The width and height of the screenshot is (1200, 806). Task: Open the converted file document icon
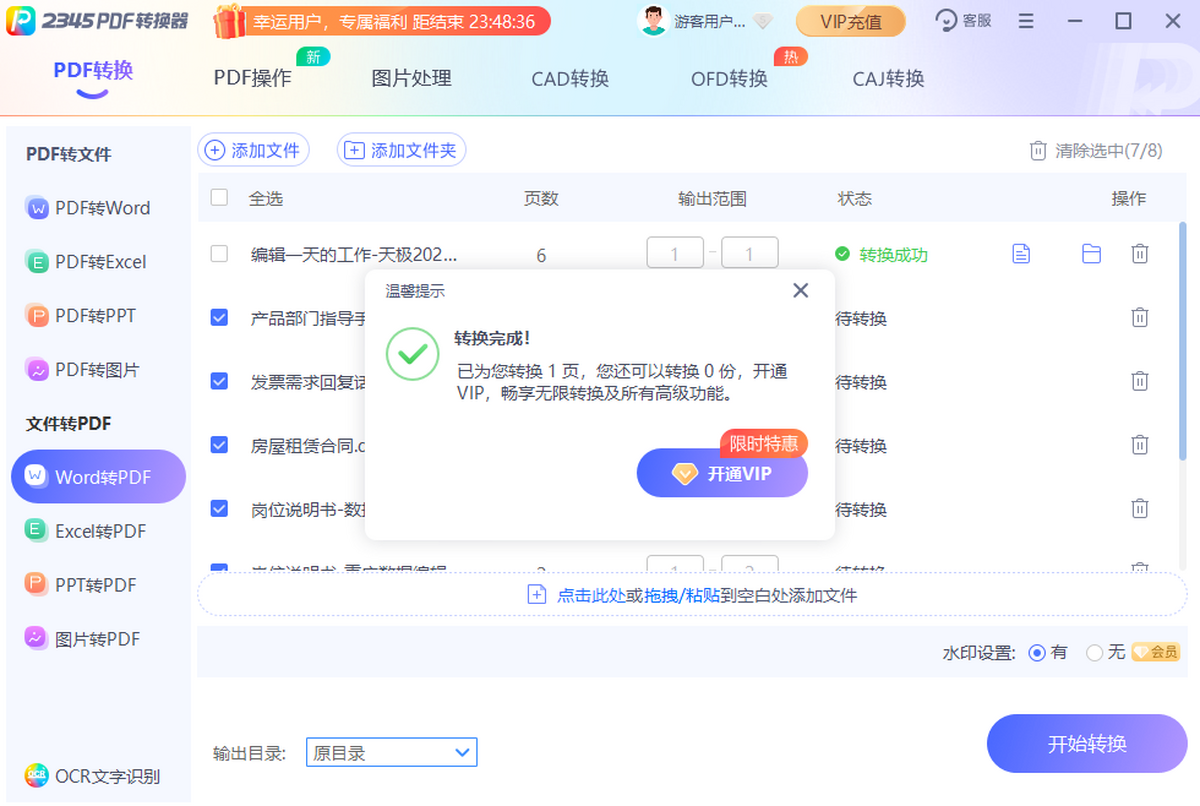pyautogui.click(x=1021, y=254)
